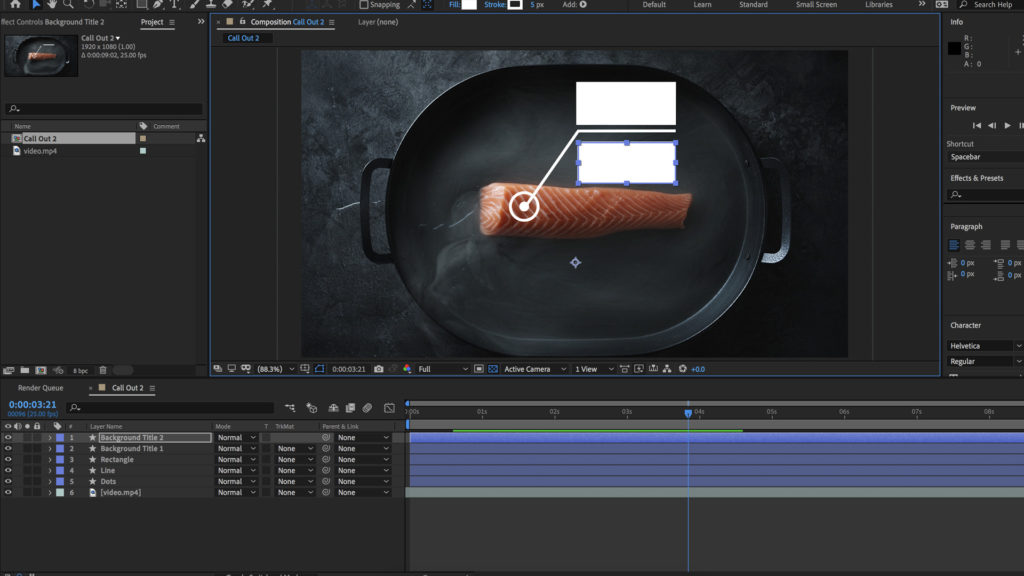
Task: Open the Active Camera view dropdown
Action: point(534,369)
